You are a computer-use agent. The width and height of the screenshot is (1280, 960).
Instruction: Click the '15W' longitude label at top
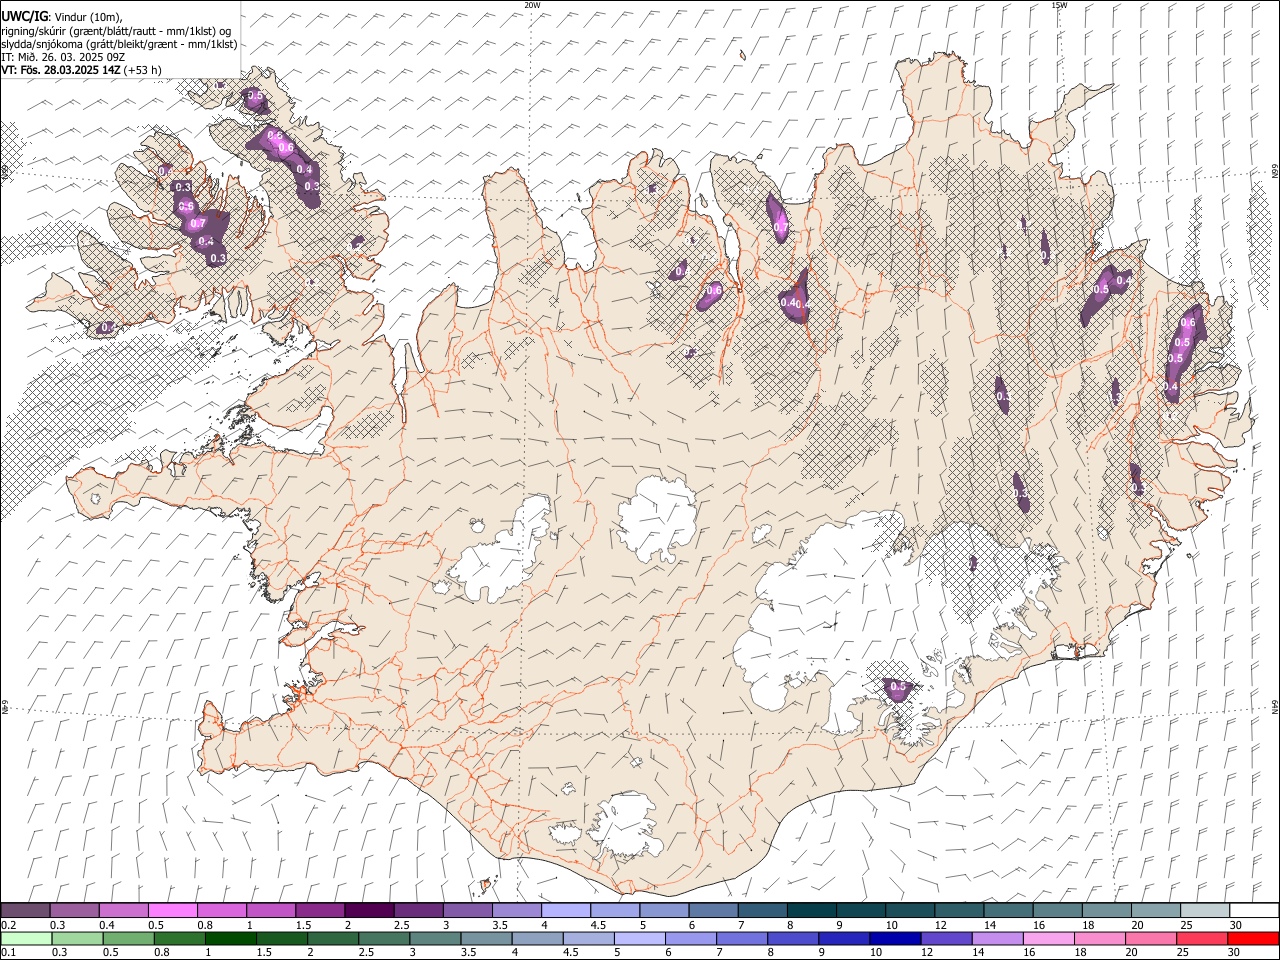point(1059,5)
